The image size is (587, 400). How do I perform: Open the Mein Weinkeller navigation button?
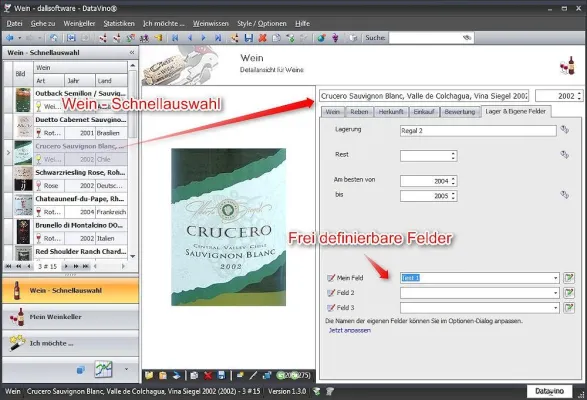(x=70, y=317)
